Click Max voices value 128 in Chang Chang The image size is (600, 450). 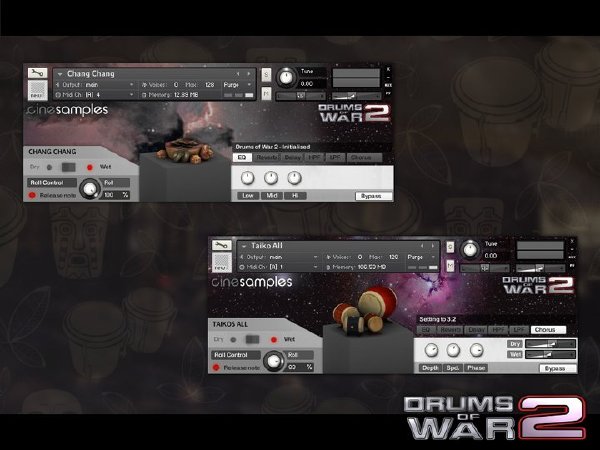pos(210,85)
